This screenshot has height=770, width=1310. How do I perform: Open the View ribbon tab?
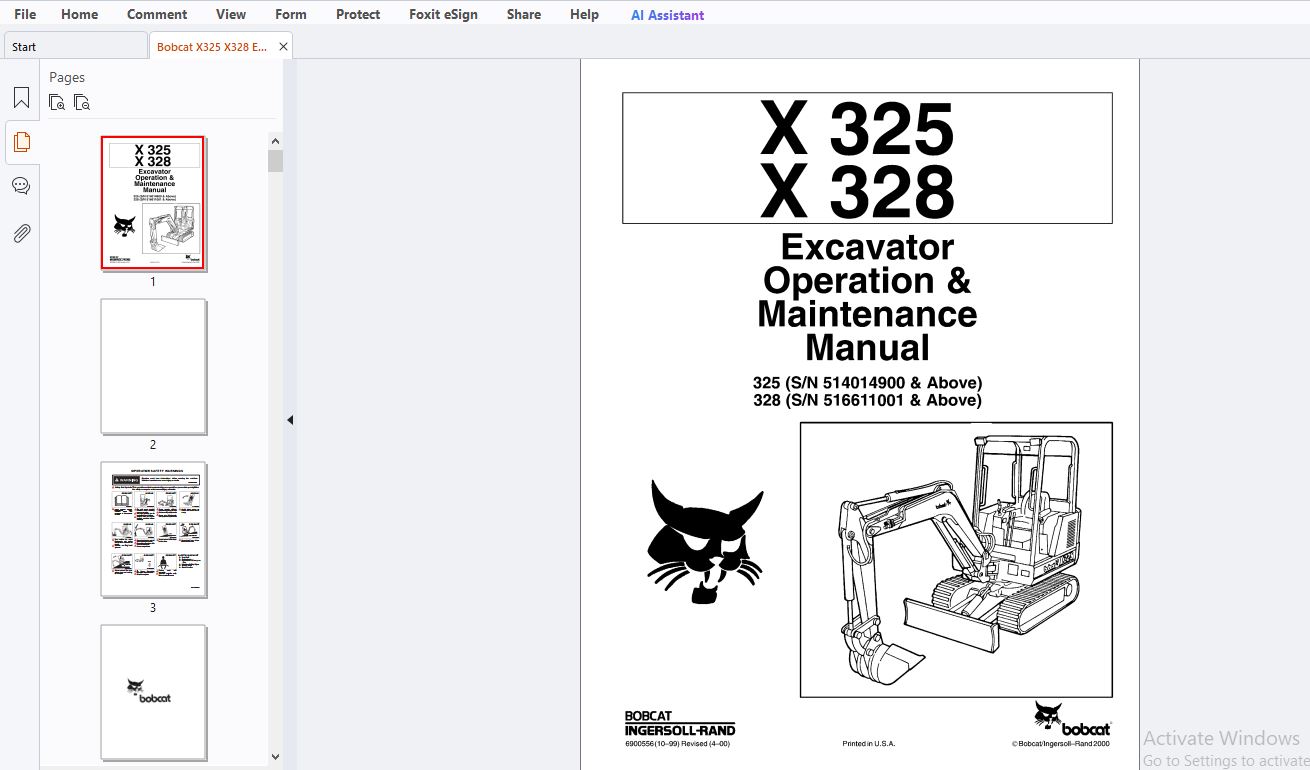231,14
